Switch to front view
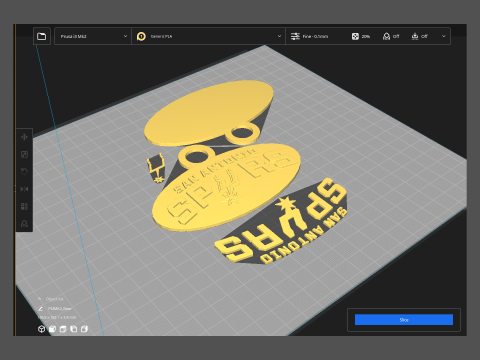 (52, 329)
